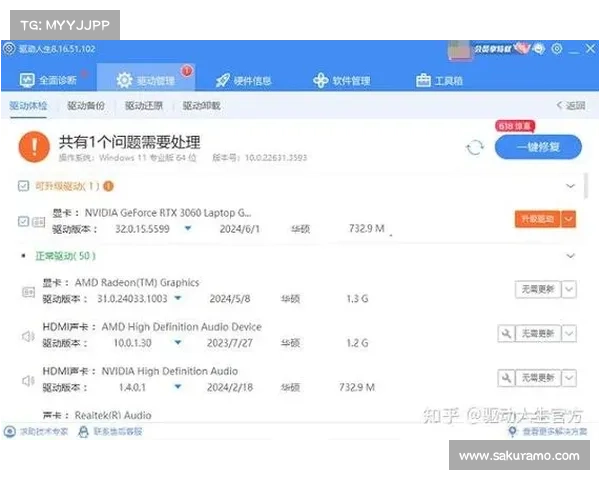600x480 pixels.
Task: Click the NVIDIA GeForce graphics card icon
Action: pos(39,222)
